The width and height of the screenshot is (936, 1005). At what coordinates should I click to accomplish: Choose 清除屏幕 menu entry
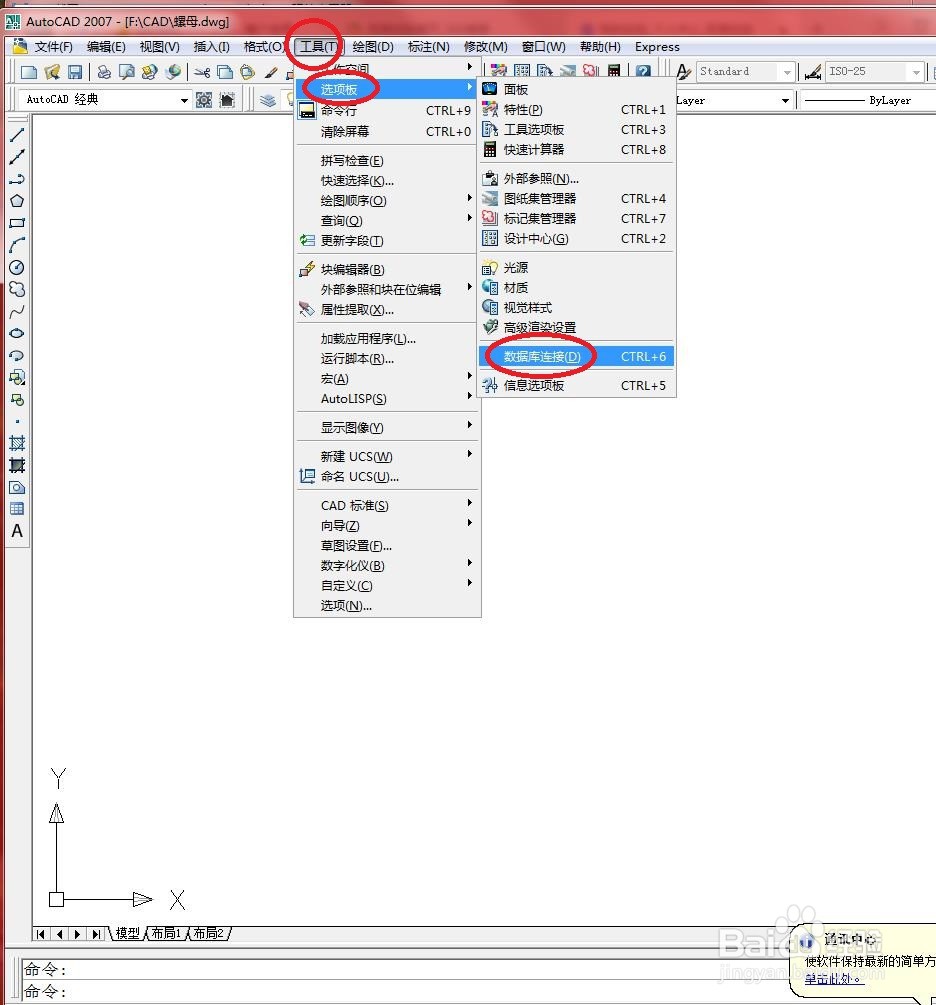pyautogui.click(x=387, y=131)
